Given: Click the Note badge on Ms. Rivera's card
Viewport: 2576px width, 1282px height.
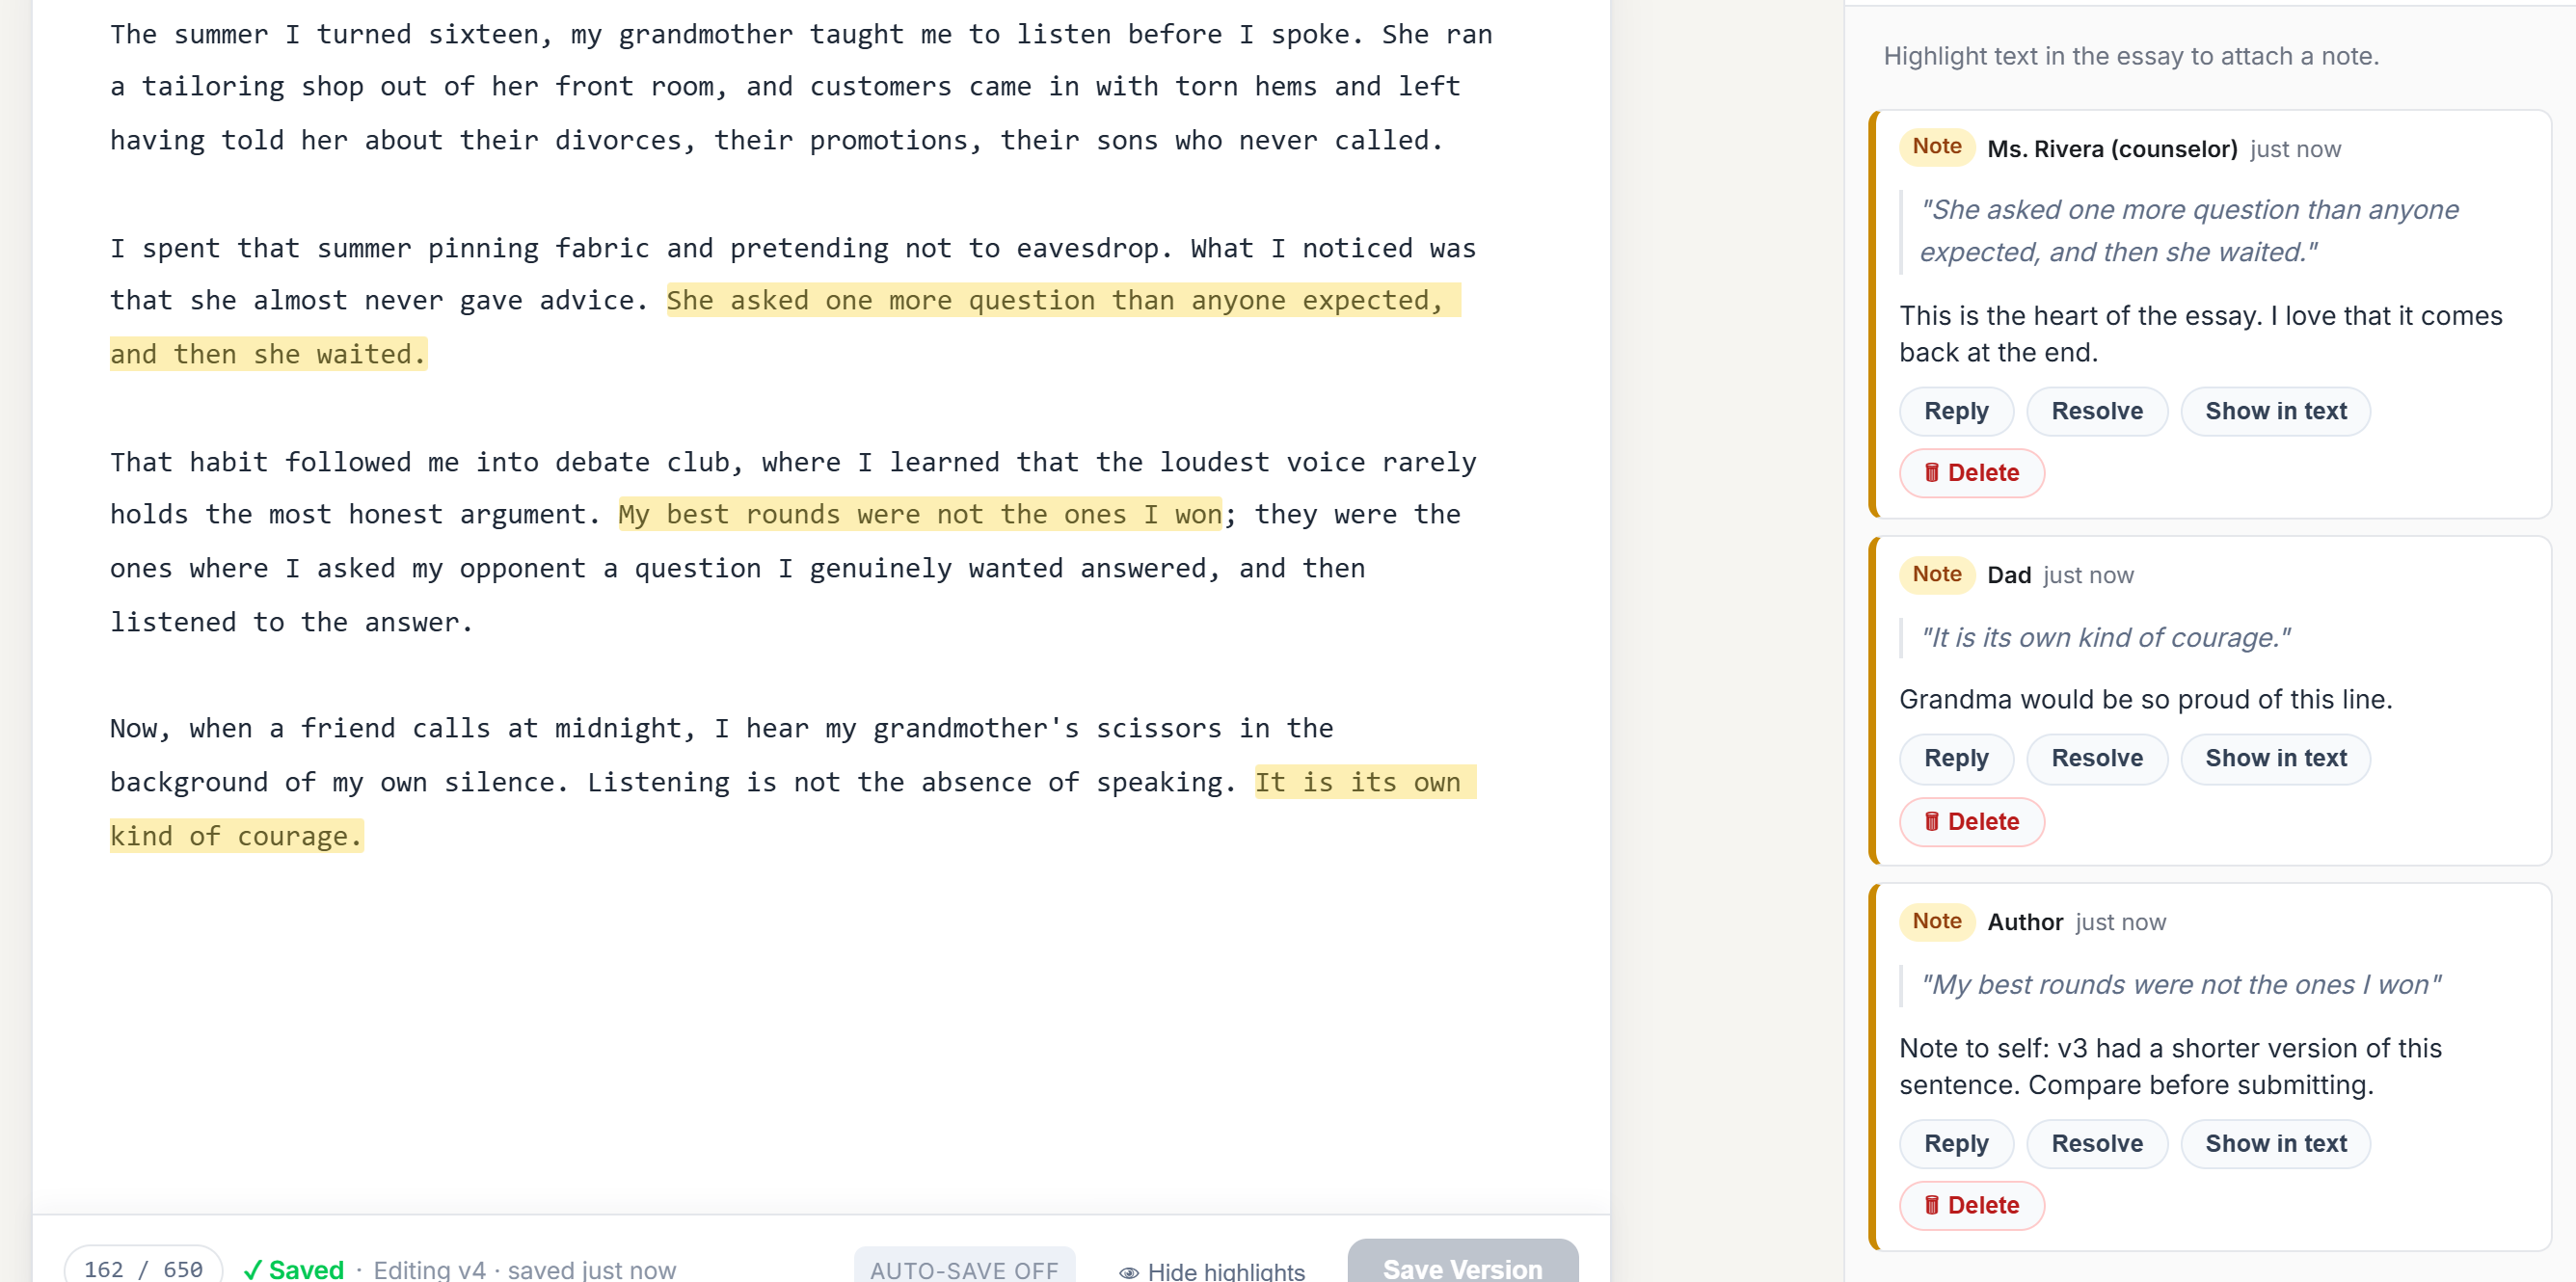Looking at the screenshot, I should pos(1936,146).
